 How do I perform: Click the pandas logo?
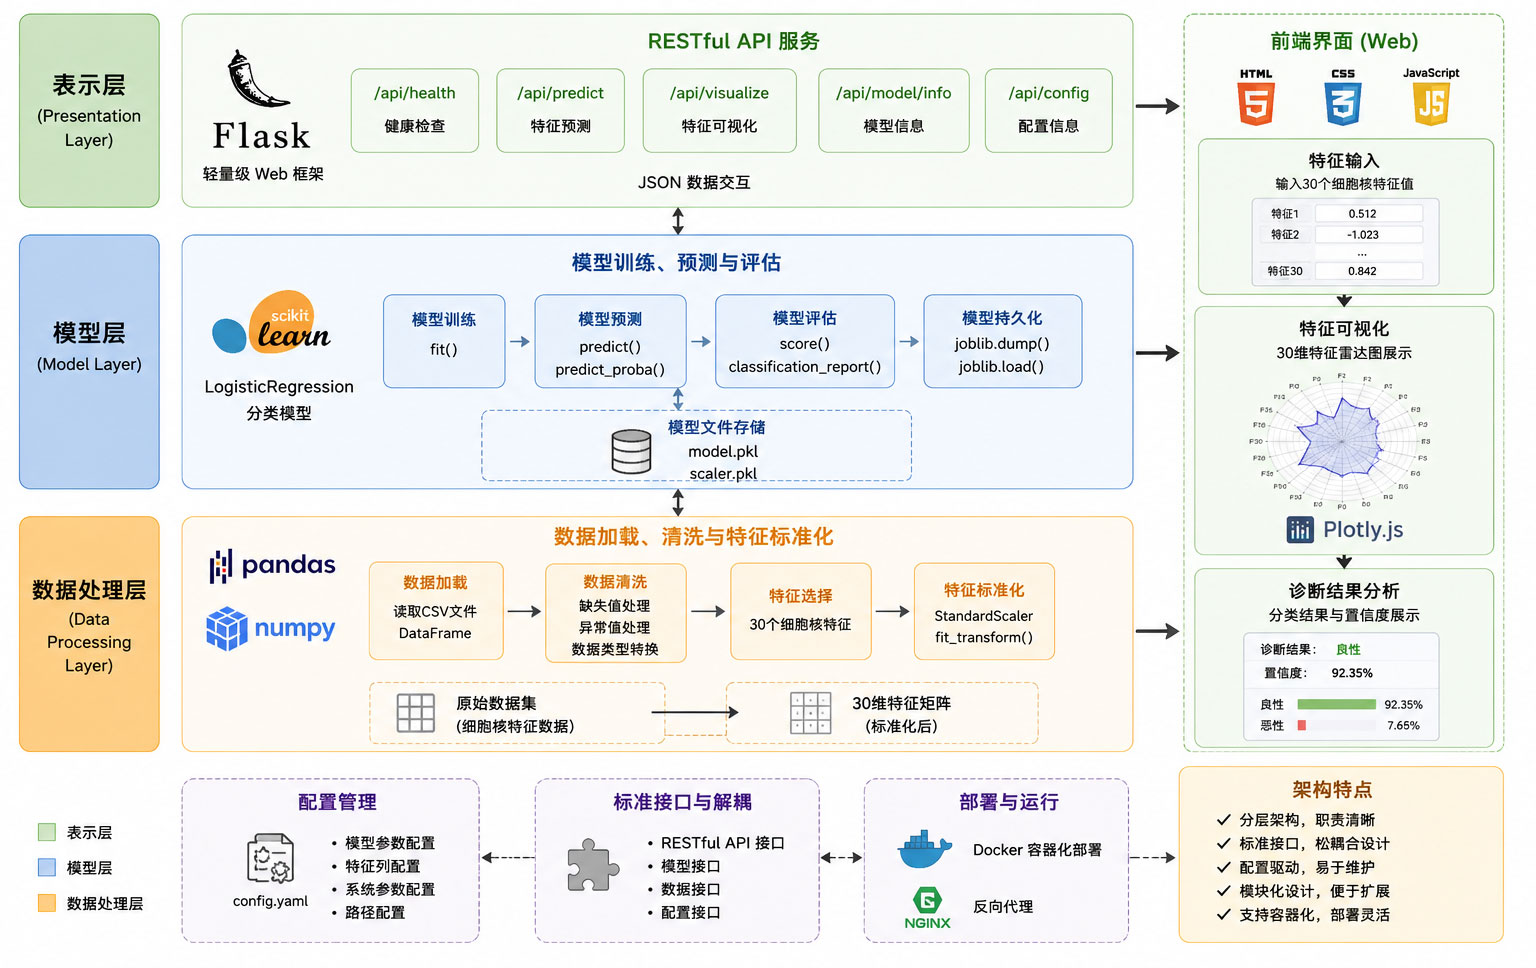[272, 566]
